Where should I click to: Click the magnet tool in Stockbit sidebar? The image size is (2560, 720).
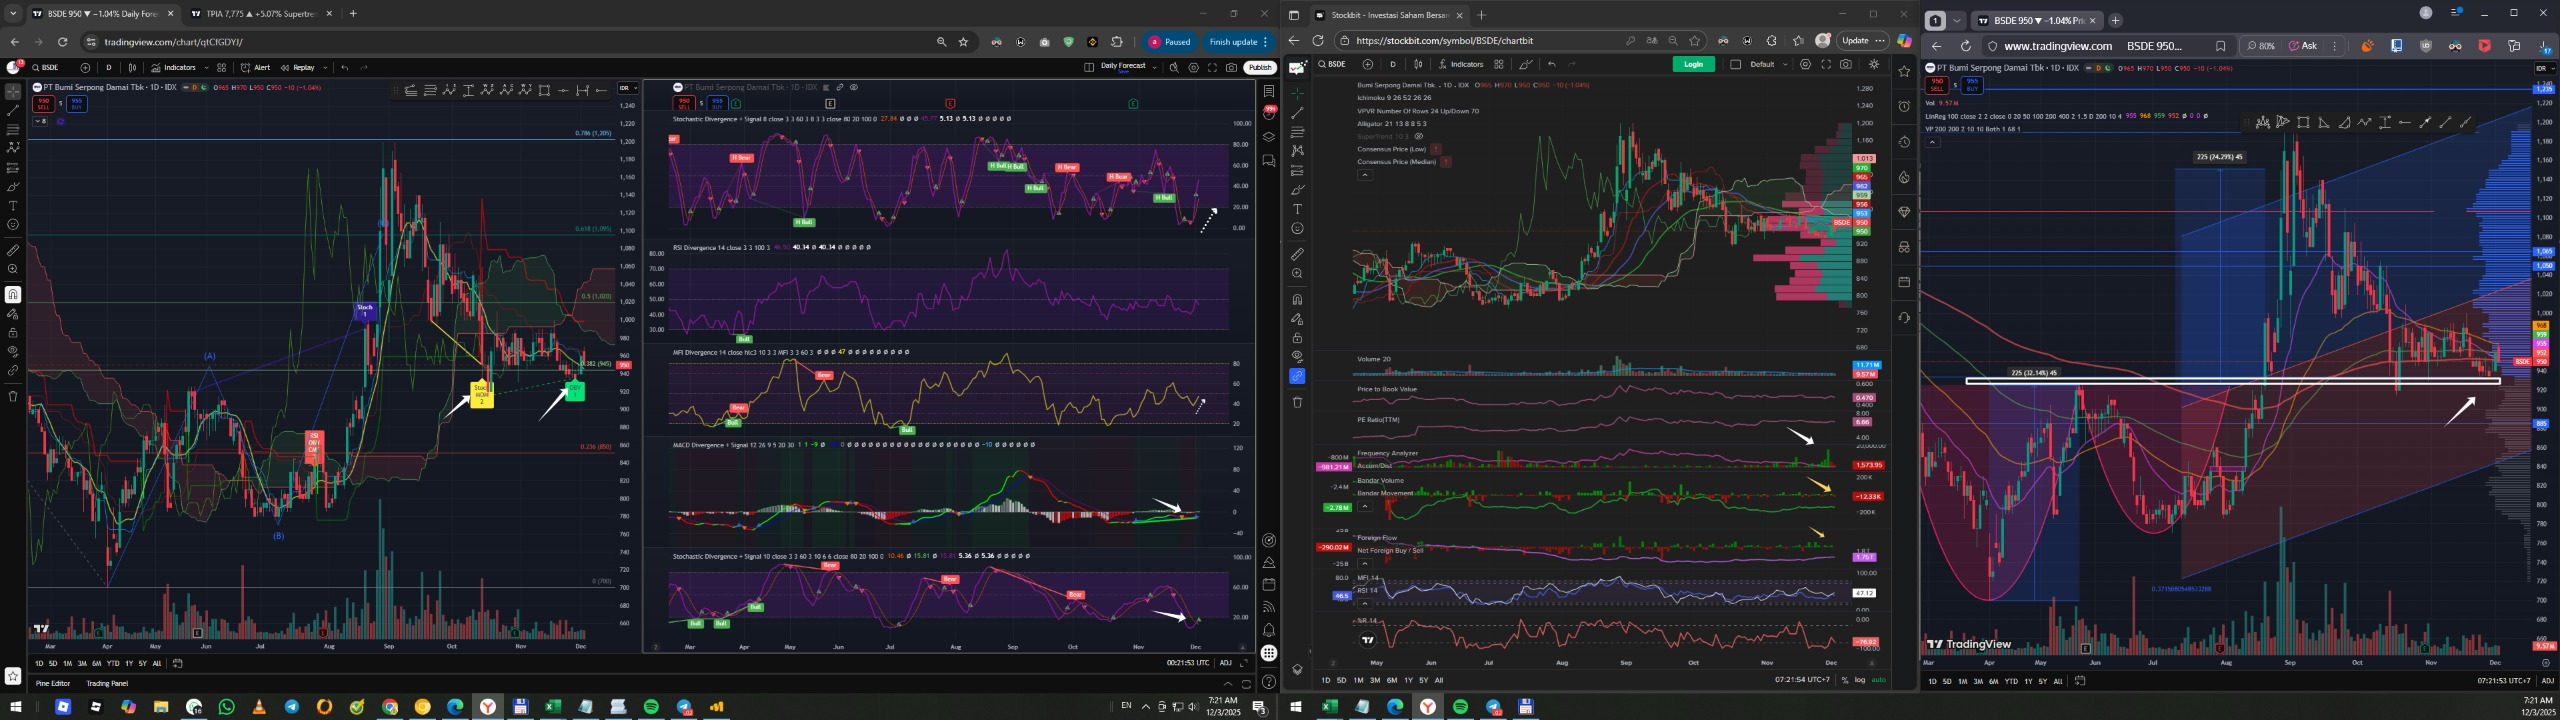[1297, 299]
